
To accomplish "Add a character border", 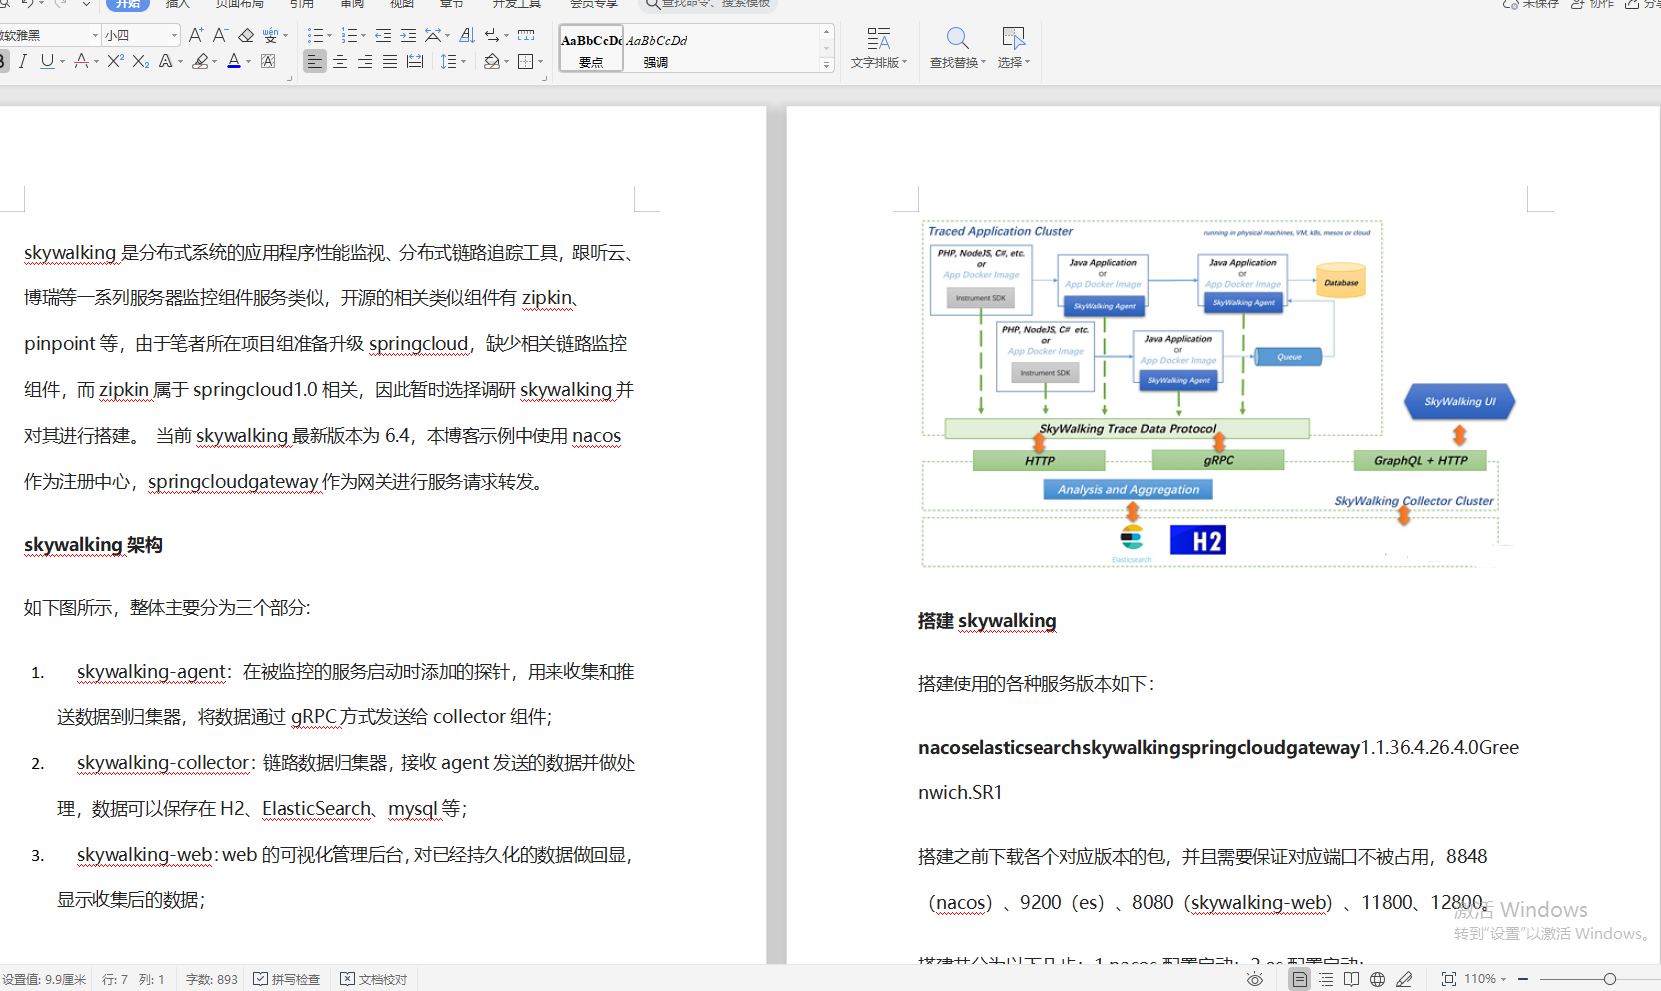I will pos(268,62).
